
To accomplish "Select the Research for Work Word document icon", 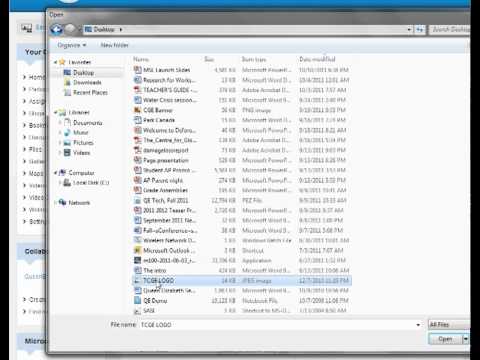I will (137, 80).
